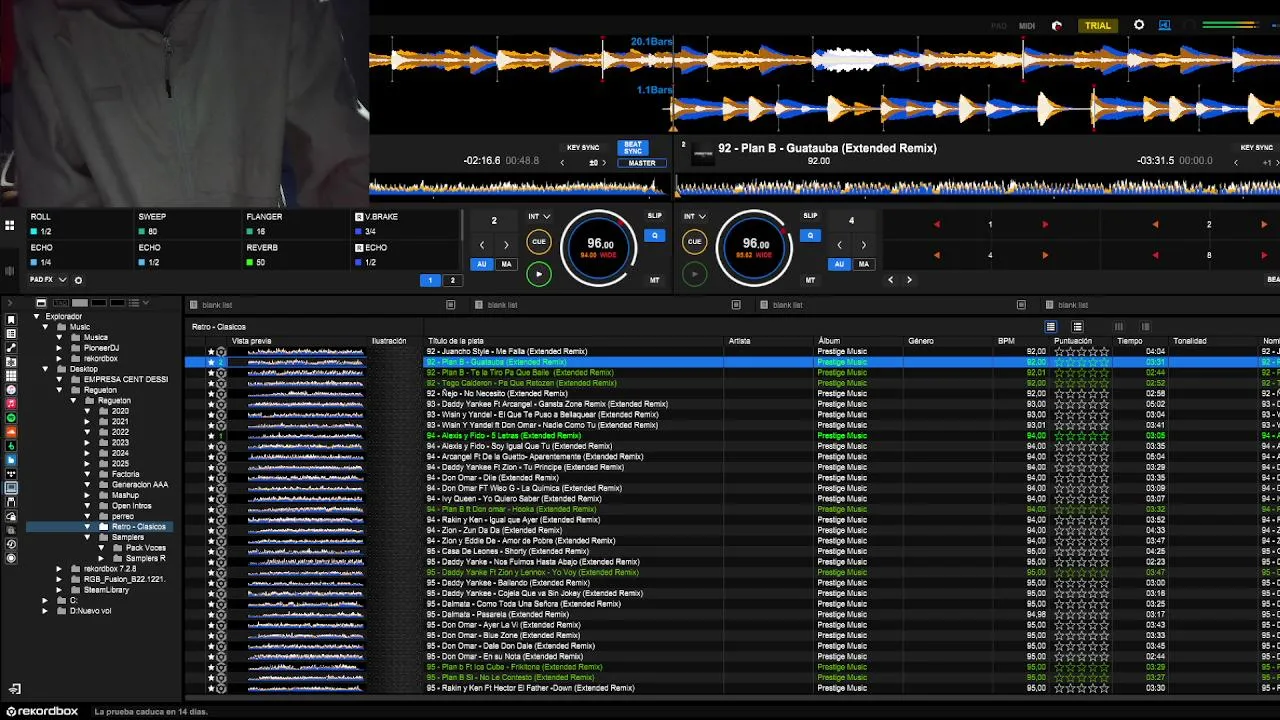Open the Recordings disc icon in sidebar
The image size is (1280, 720).
click(11, 558)
